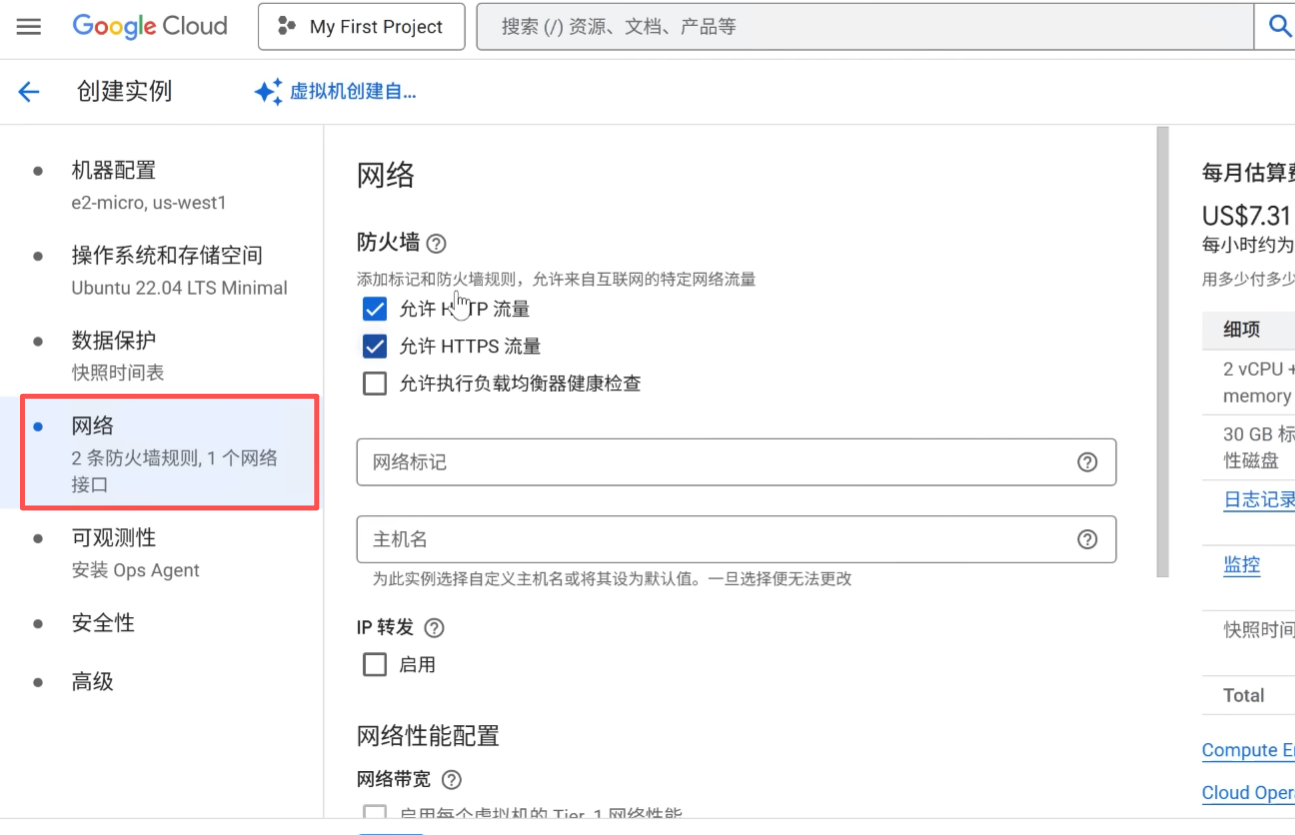Click help icon in 主机名 field
The width and height of the screenshot is (1295, 835).
pyautogui.click(x=1087, y=539)
